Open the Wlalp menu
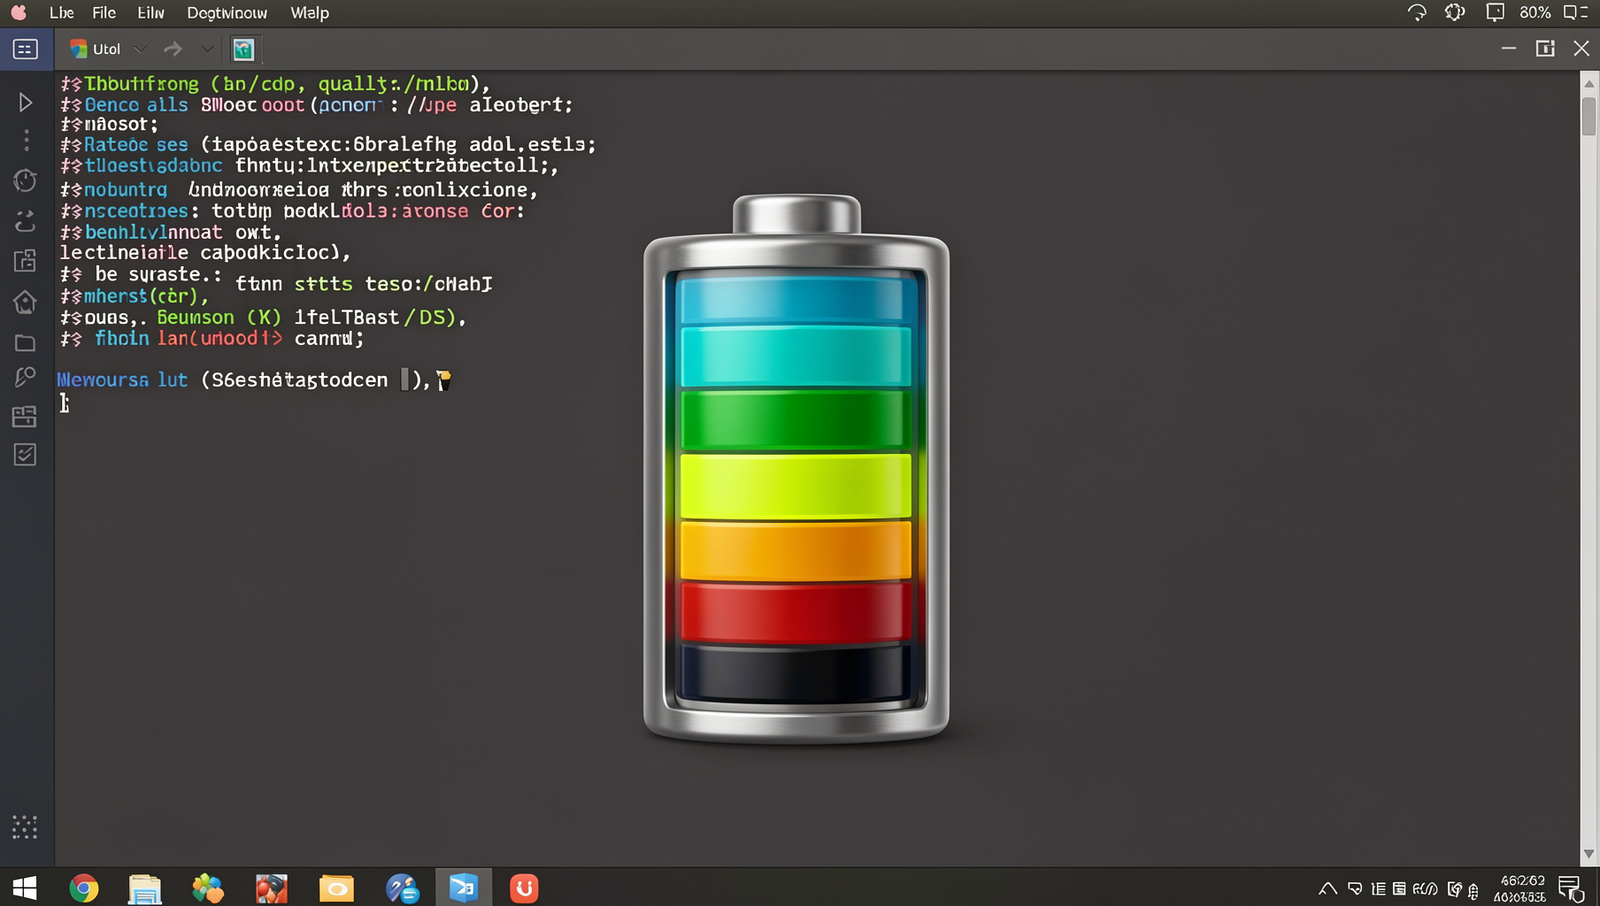1600x906 pixels. (310, 13)
